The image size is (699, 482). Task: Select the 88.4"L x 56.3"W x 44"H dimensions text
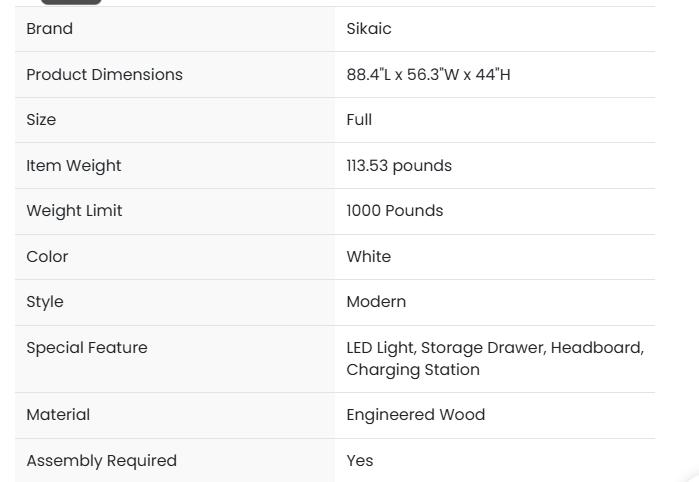[428, 75]
